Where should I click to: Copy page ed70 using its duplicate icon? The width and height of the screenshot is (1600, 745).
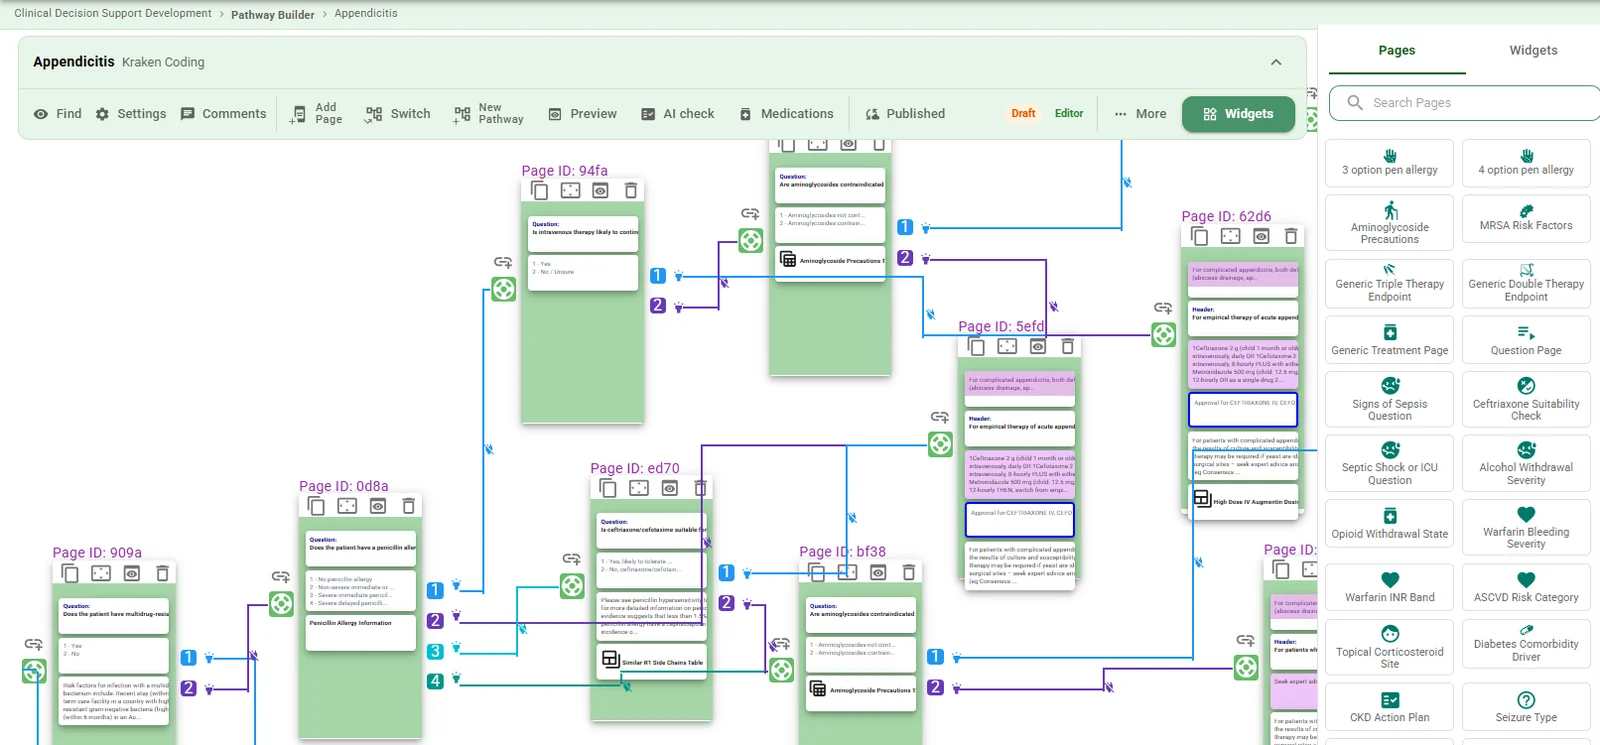click(x=608, y=488)
